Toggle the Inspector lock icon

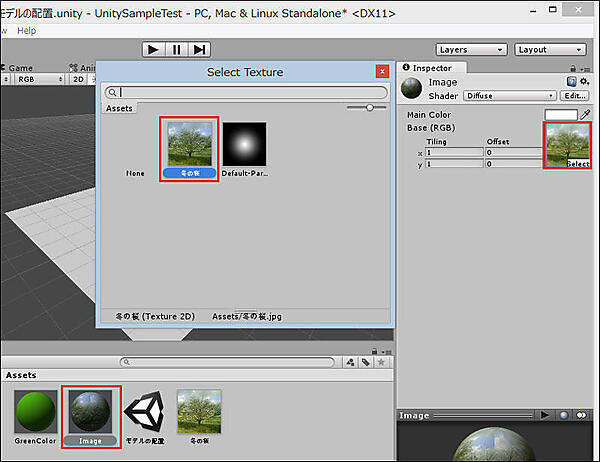point(572,69)
